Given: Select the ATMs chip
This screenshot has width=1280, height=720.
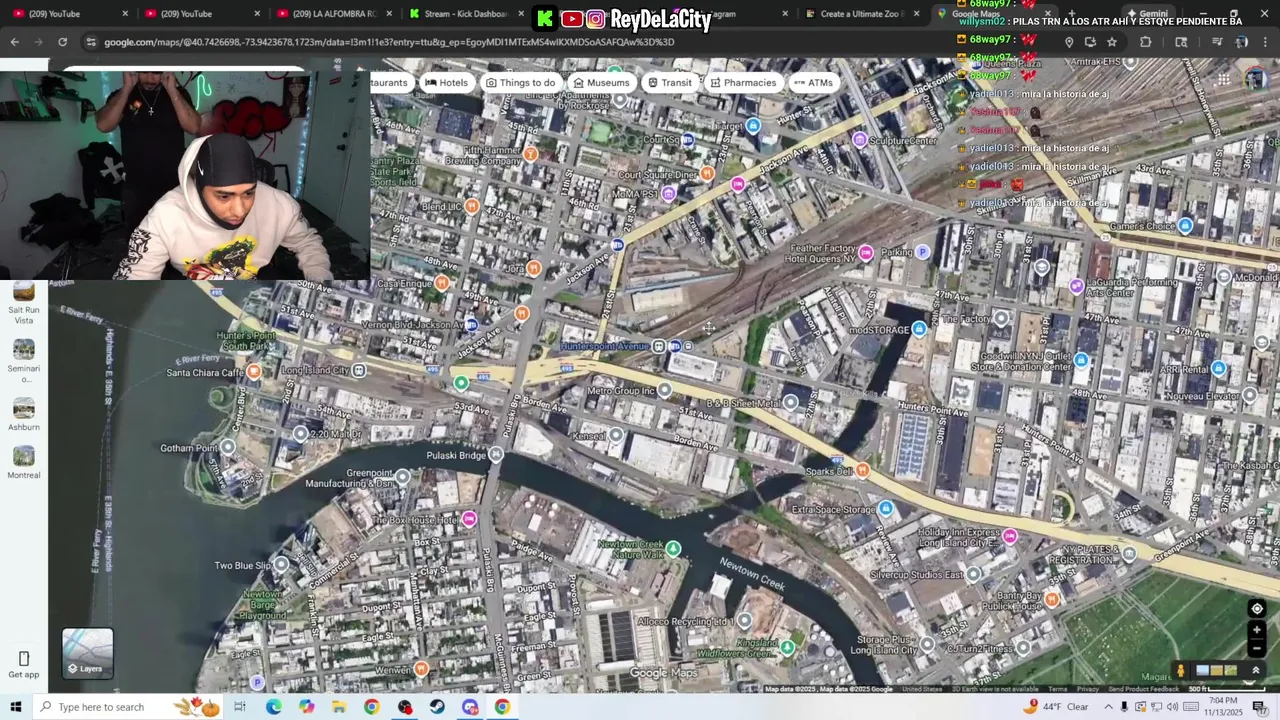Looking at the screenshot, I should [812, 83].
